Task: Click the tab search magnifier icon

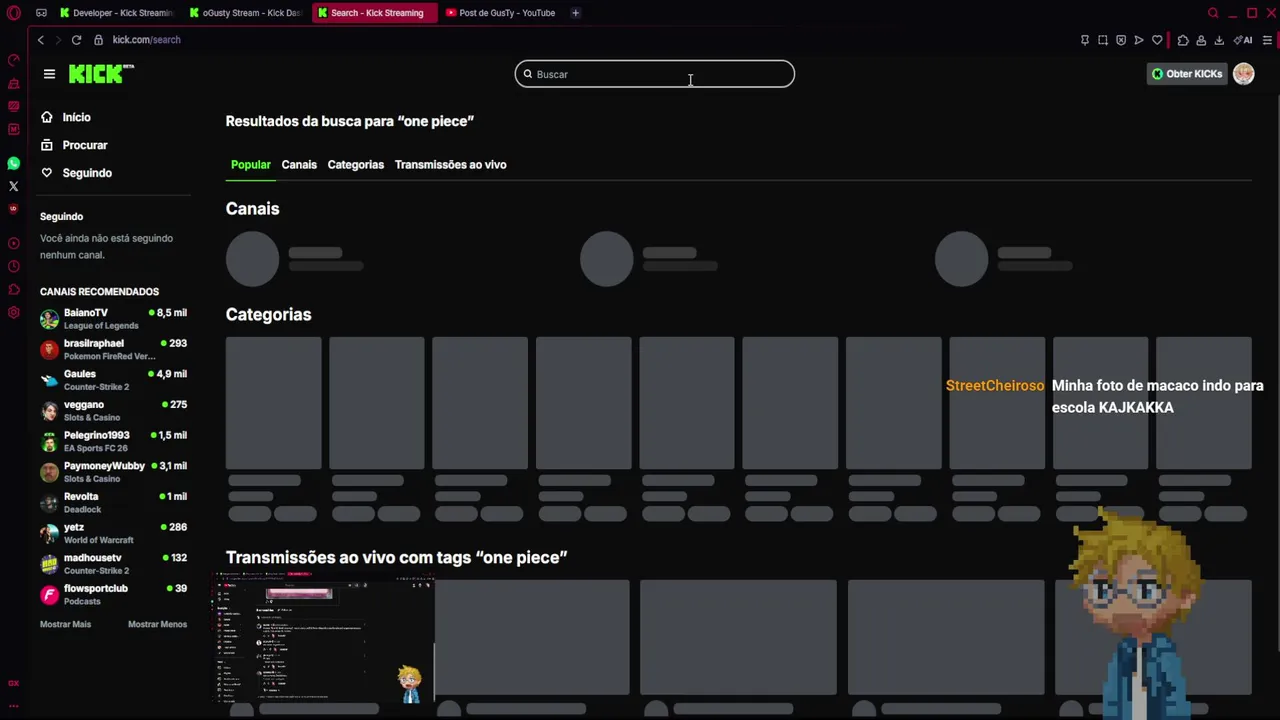Action: (1213, 13)
